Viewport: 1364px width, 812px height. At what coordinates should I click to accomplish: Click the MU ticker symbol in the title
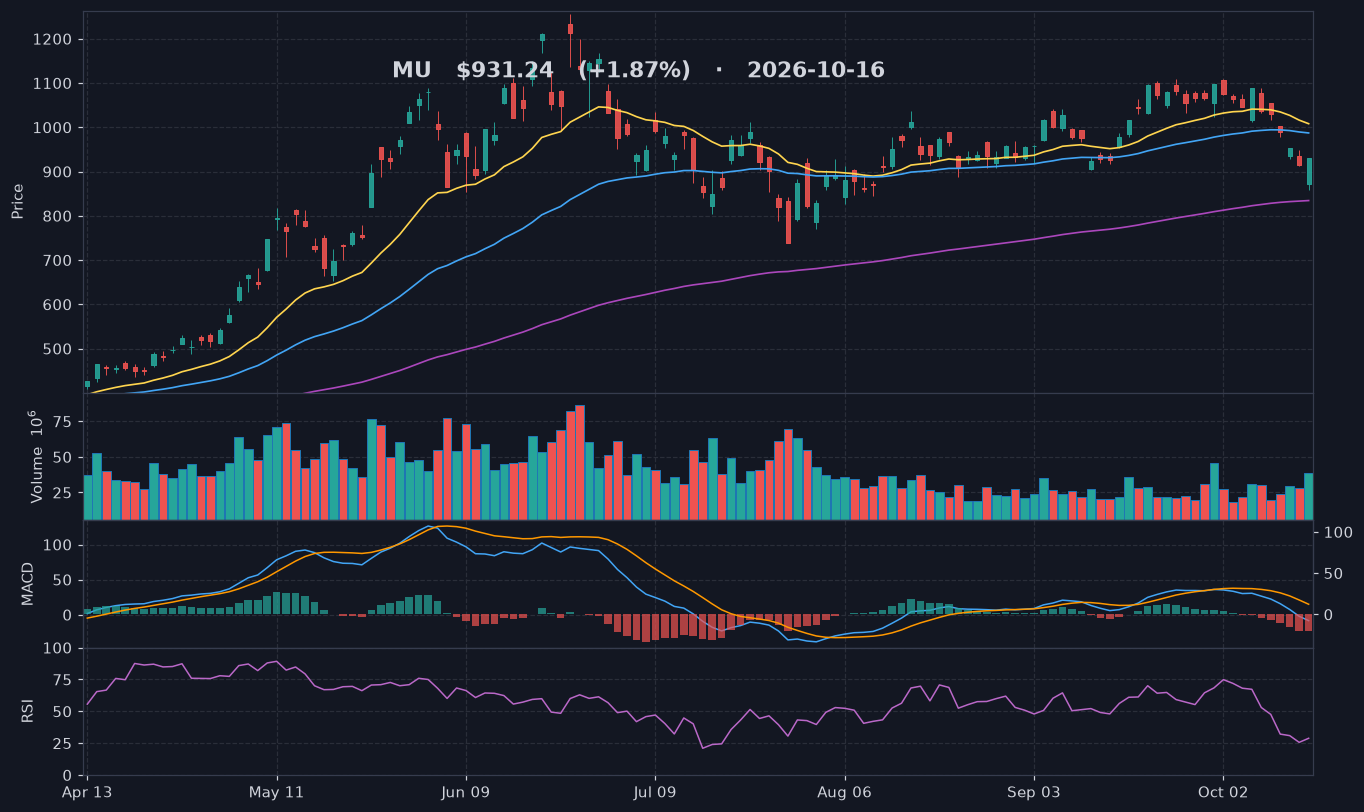tap(411, 71)
